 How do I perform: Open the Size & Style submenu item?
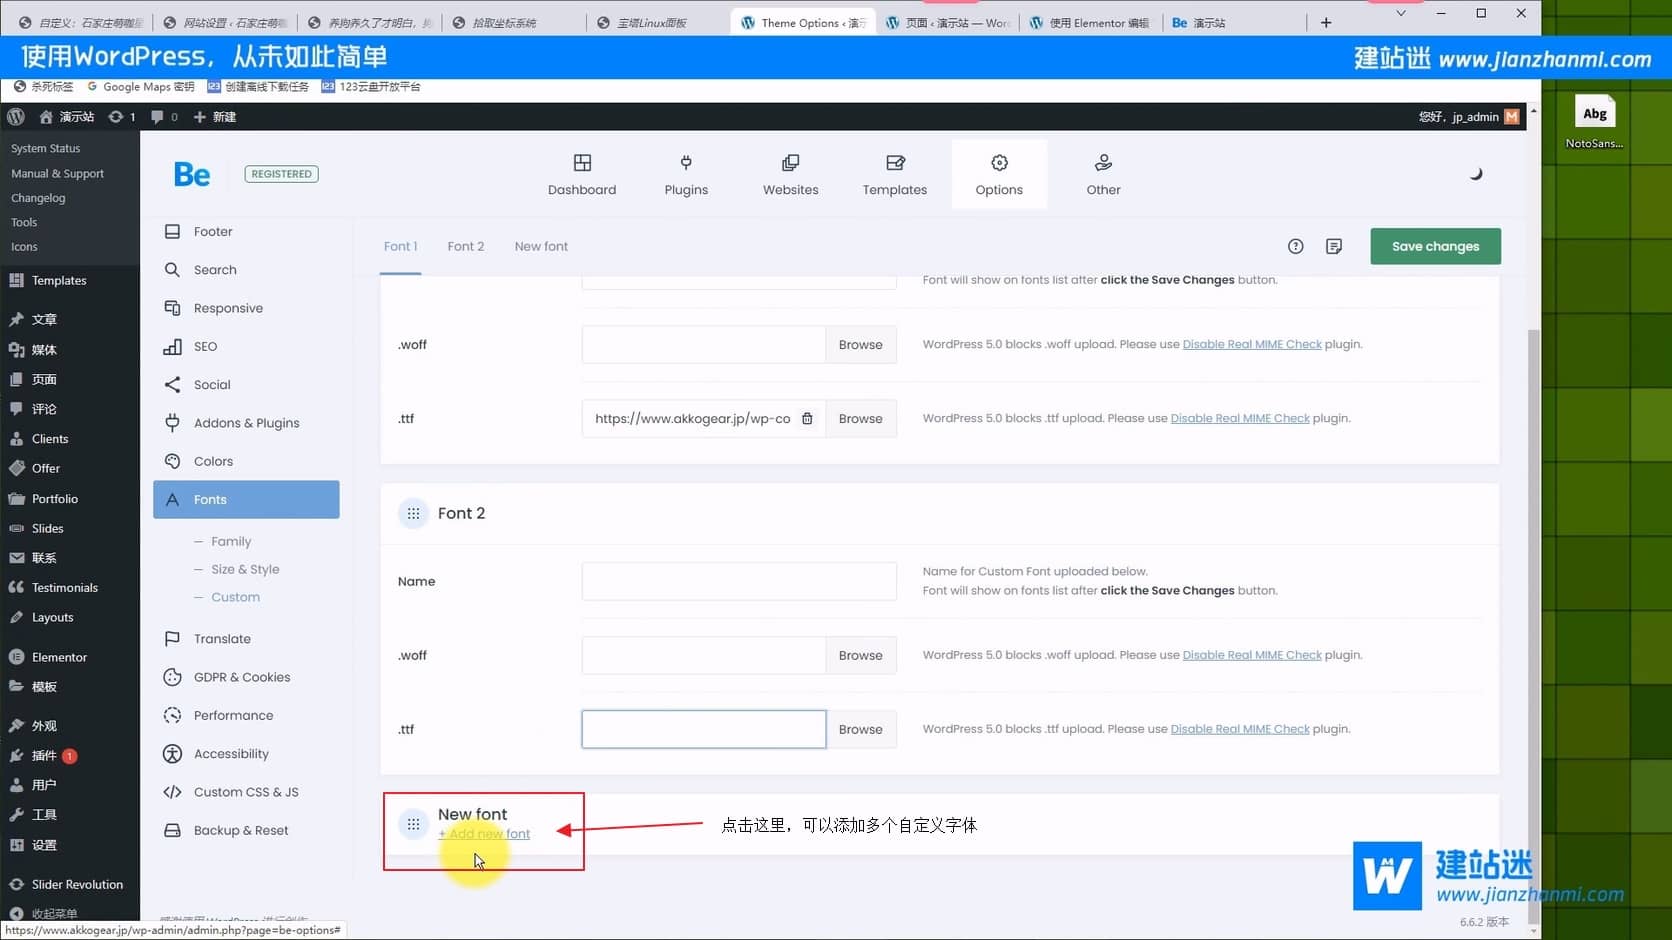point(245,569)
